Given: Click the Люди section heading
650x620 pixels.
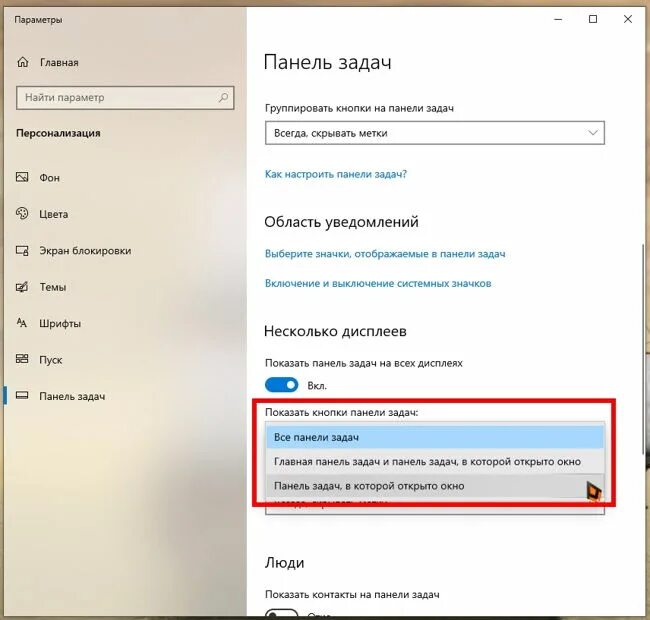Looking at the screenshot, I should tap(284, 563).
